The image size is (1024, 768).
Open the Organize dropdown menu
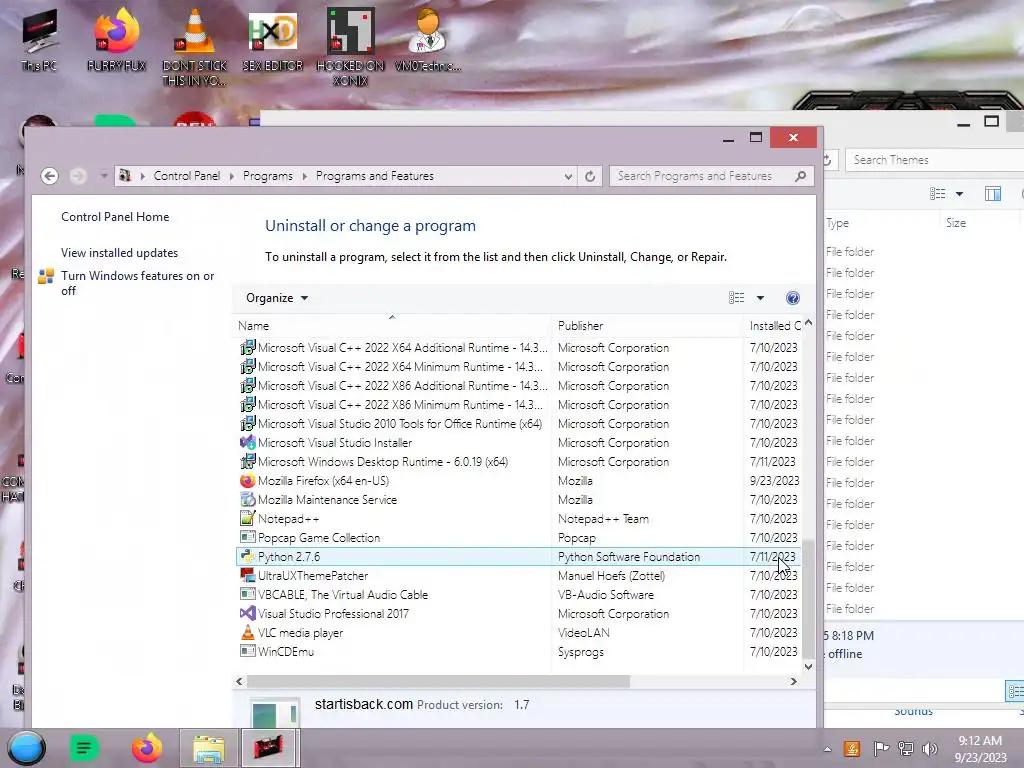click(277, 298)
